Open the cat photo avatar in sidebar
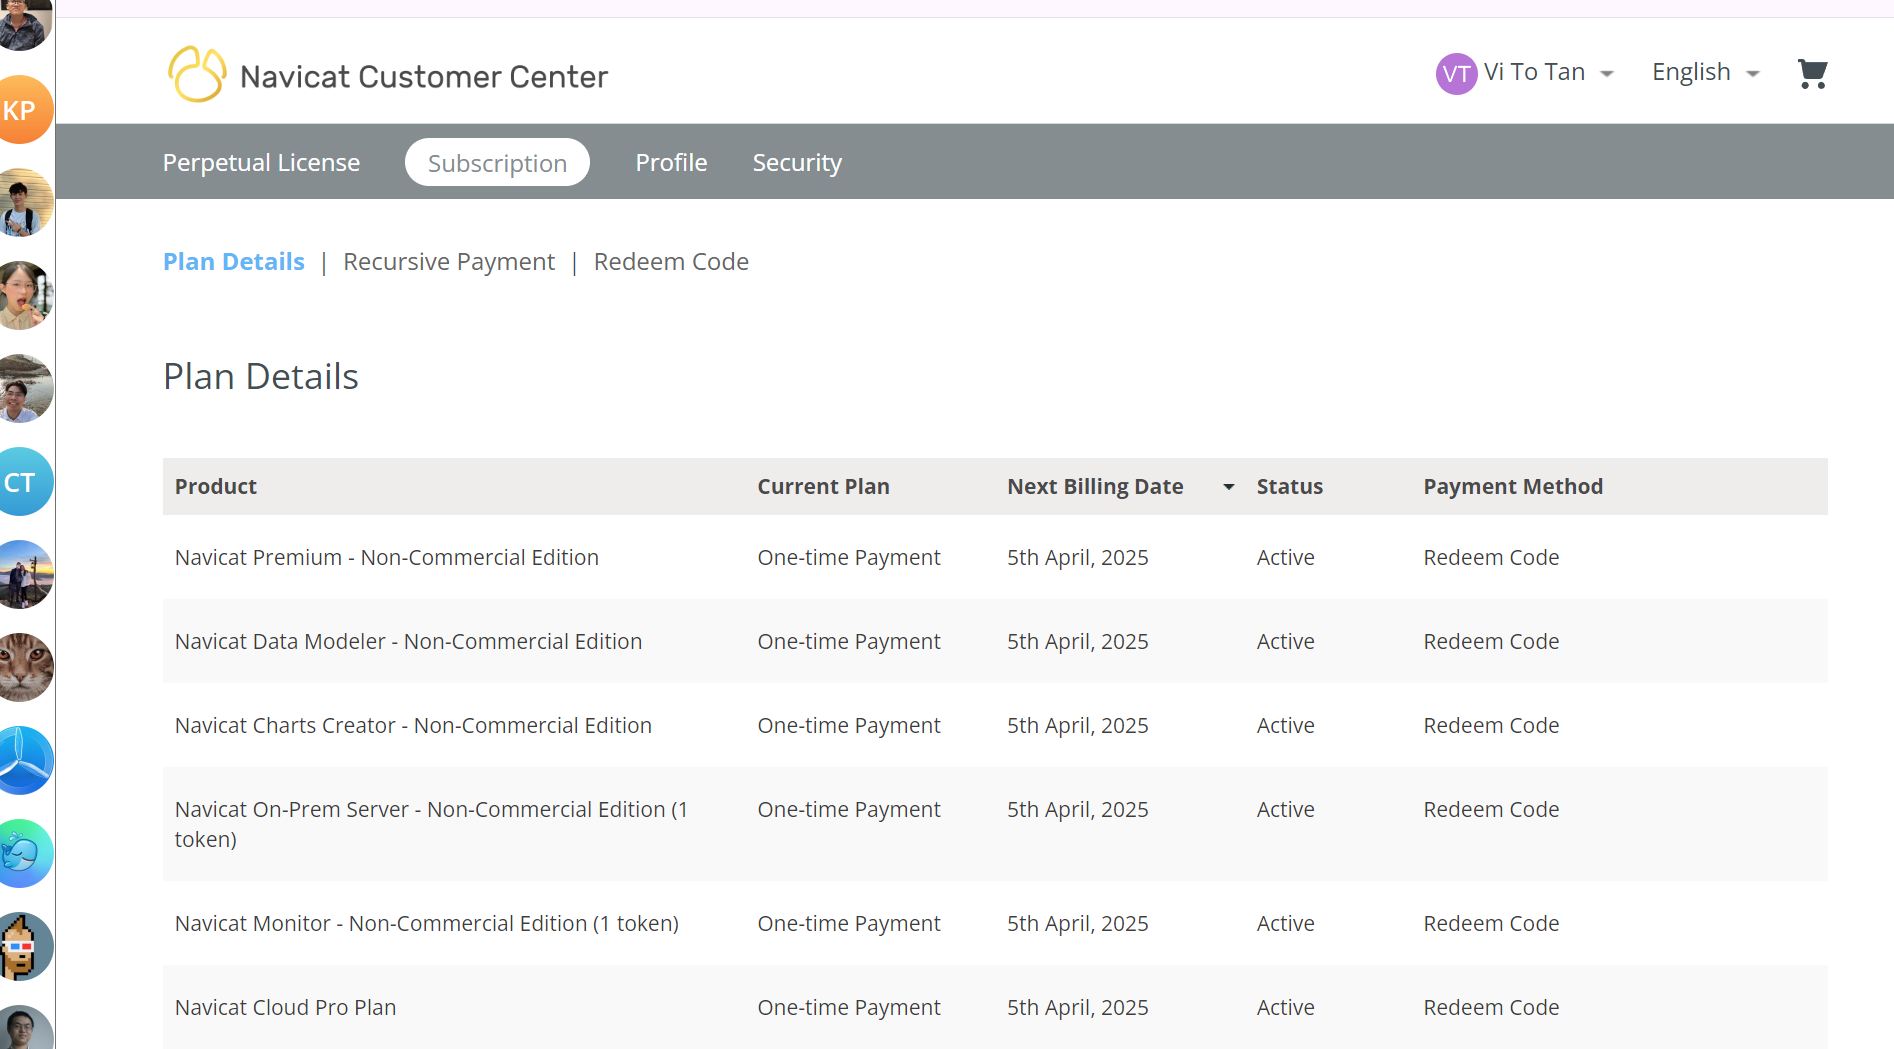The image size is (1894, 1049). point(21,668)
